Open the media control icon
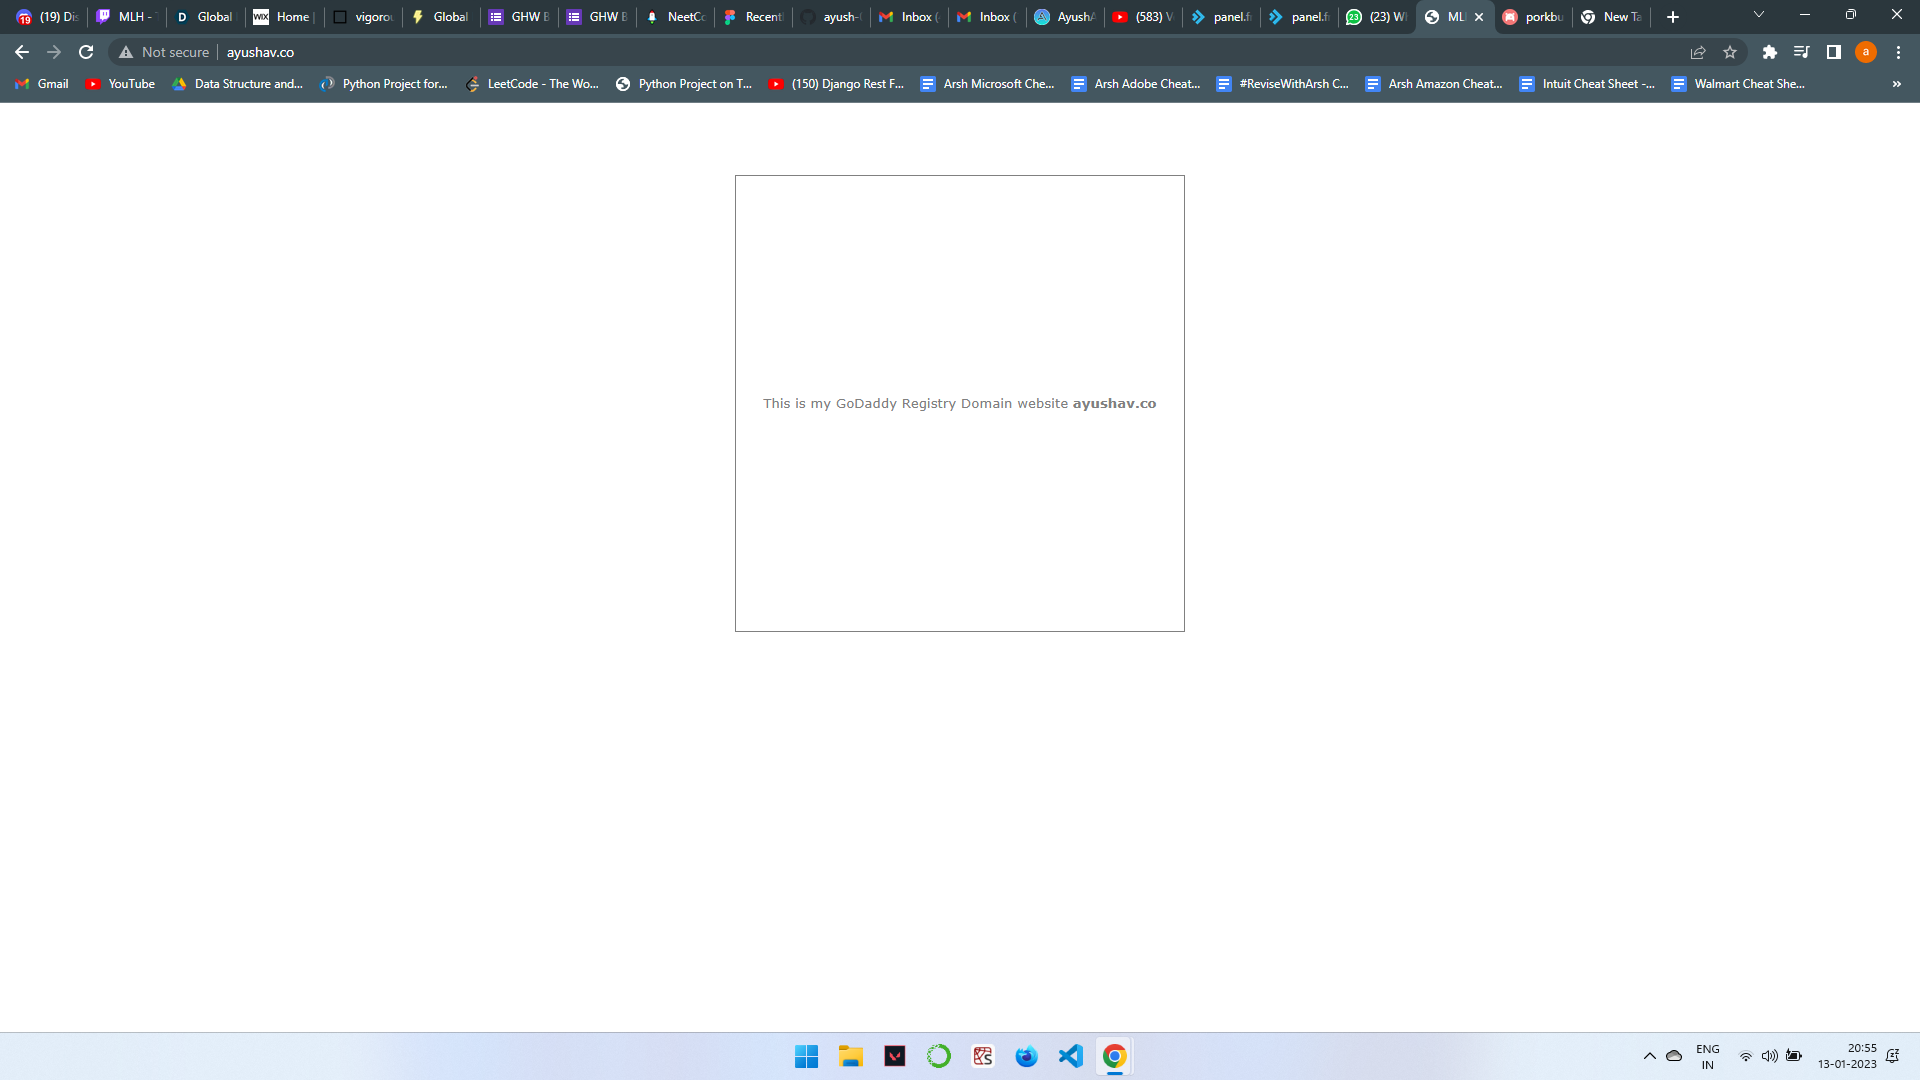This screenshot has height=1080, width=1920. pos(1801,52)
